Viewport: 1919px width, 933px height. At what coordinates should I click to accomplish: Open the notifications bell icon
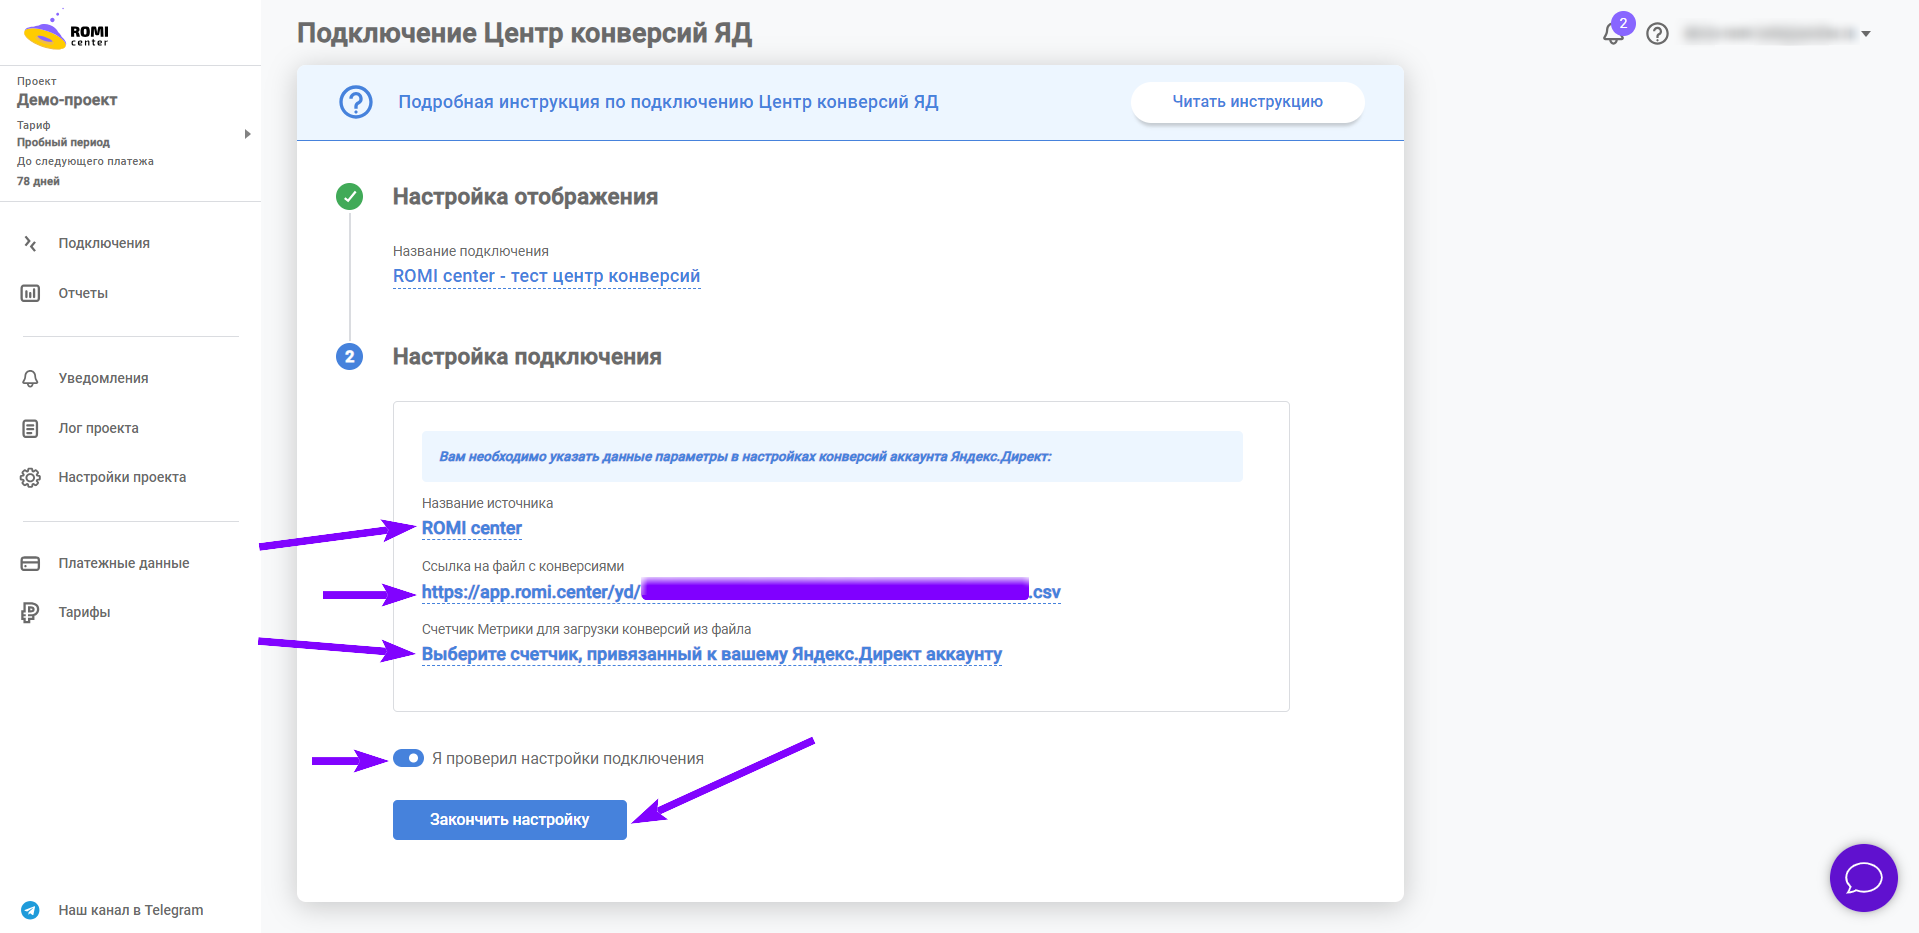[x=1613, y=33]
